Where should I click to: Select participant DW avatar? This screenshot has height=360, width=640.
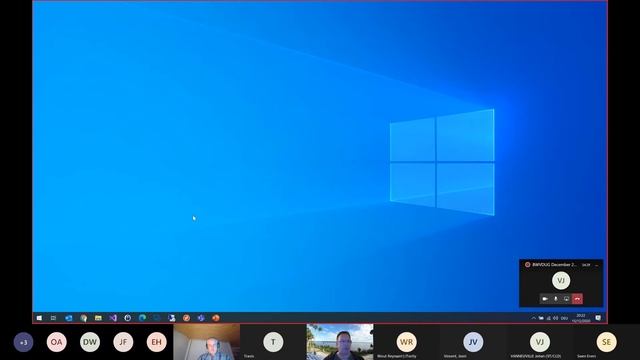(90, 342)
